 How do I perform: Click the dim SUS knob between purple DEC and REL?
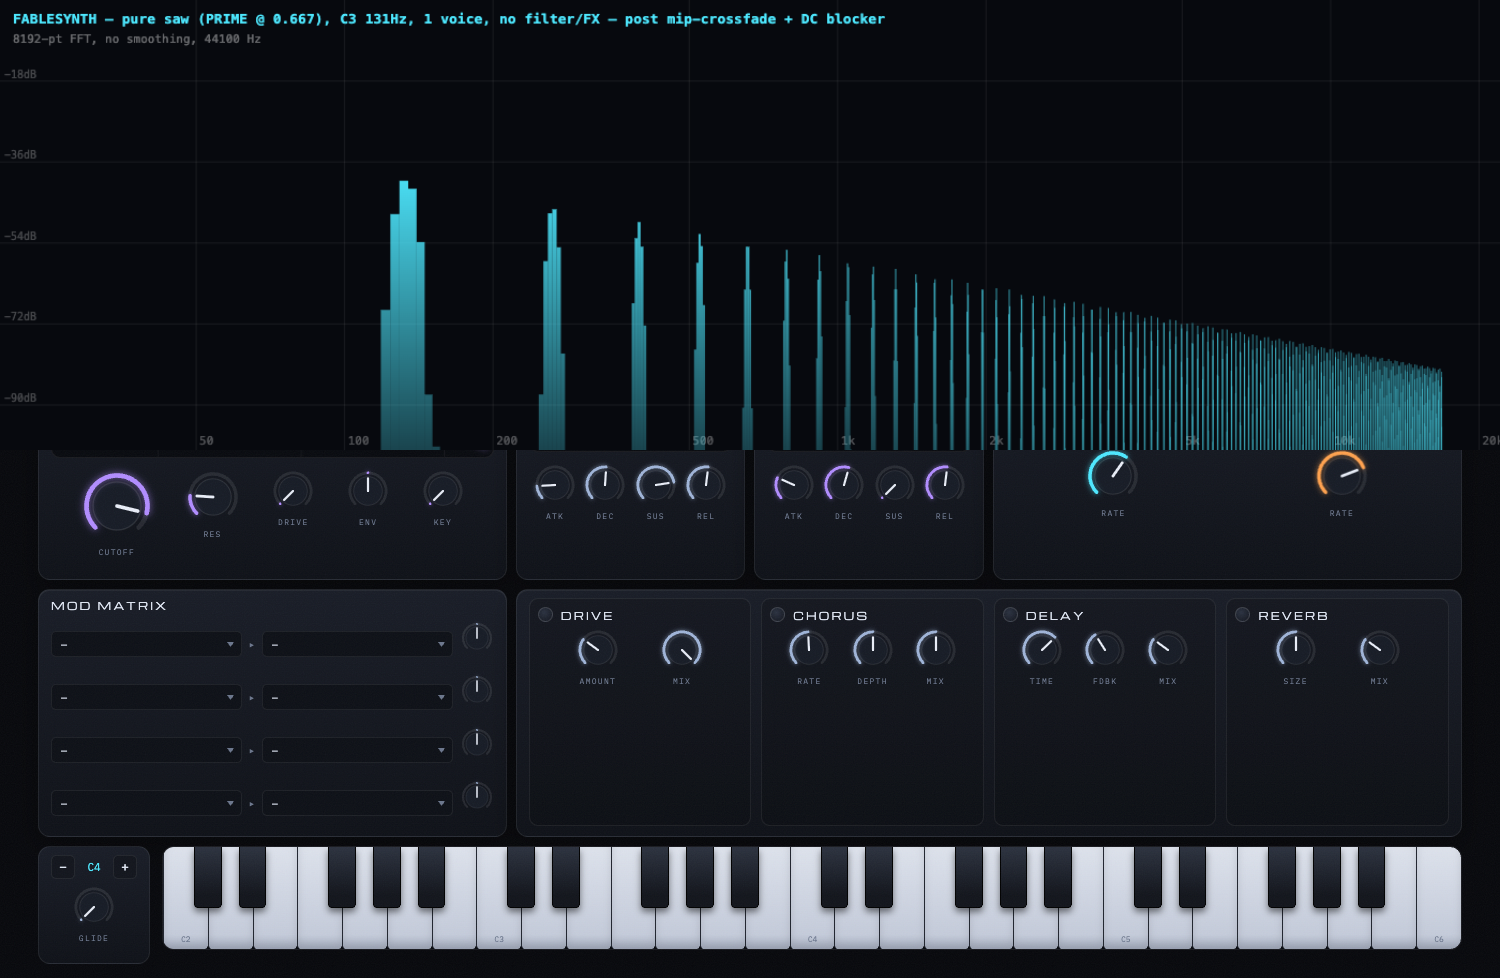(x=894, y=485)
